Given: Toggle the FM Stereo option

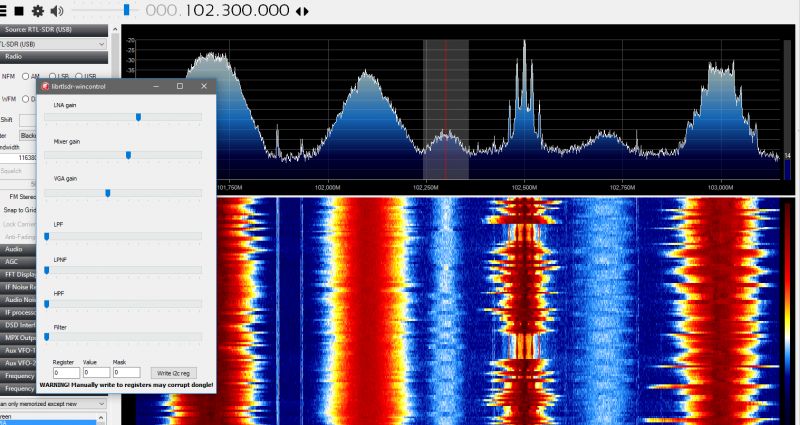Looking at the screenshot, I should [22, 196].
